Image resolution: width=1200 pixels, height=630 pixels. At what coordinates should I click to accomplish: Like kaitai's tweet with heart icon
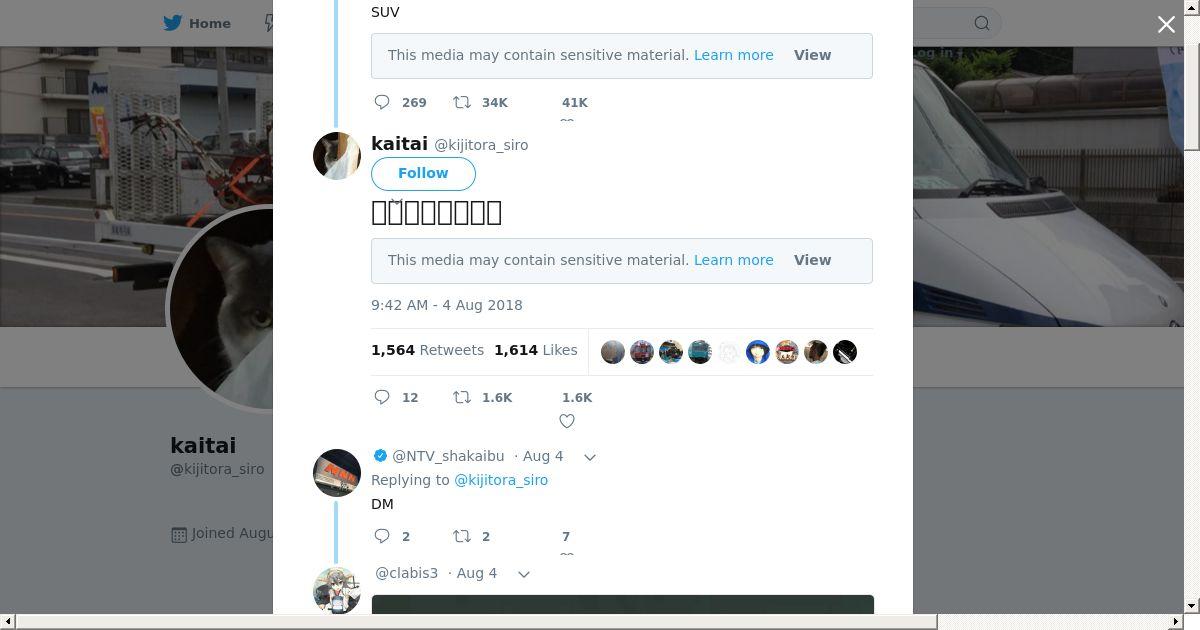click(567, 421)
